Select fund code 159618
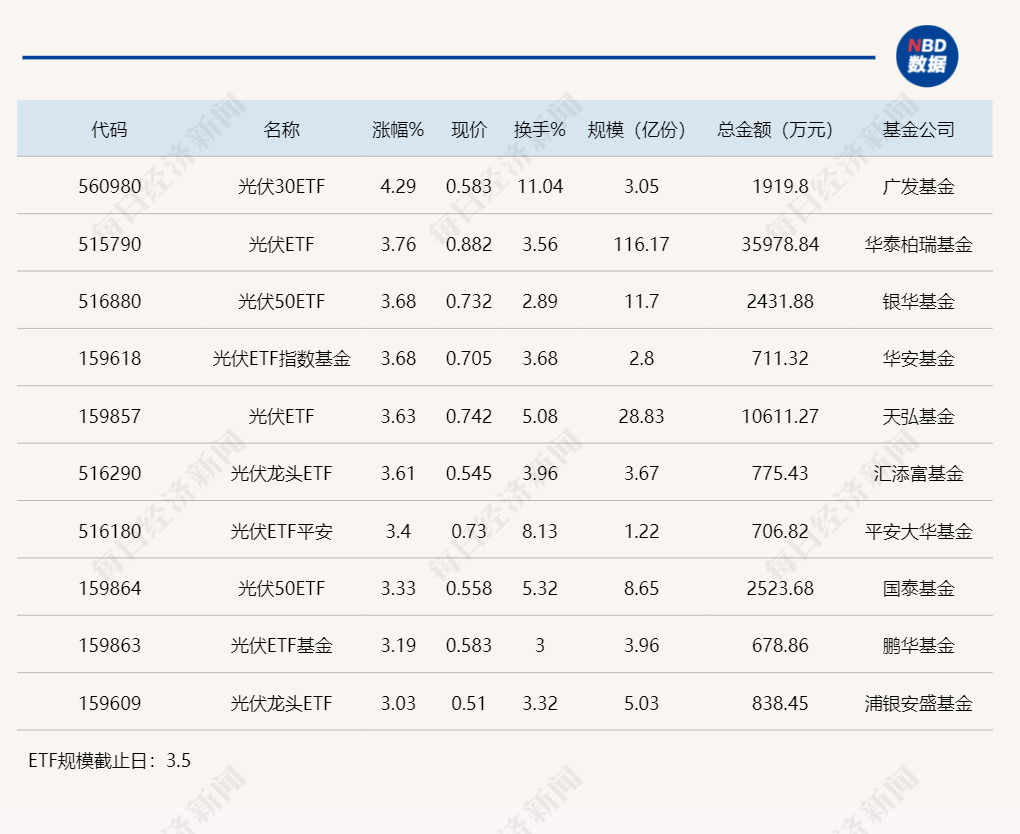Image resolution: width=1020 pixels, height=834 pixels. 109,358
